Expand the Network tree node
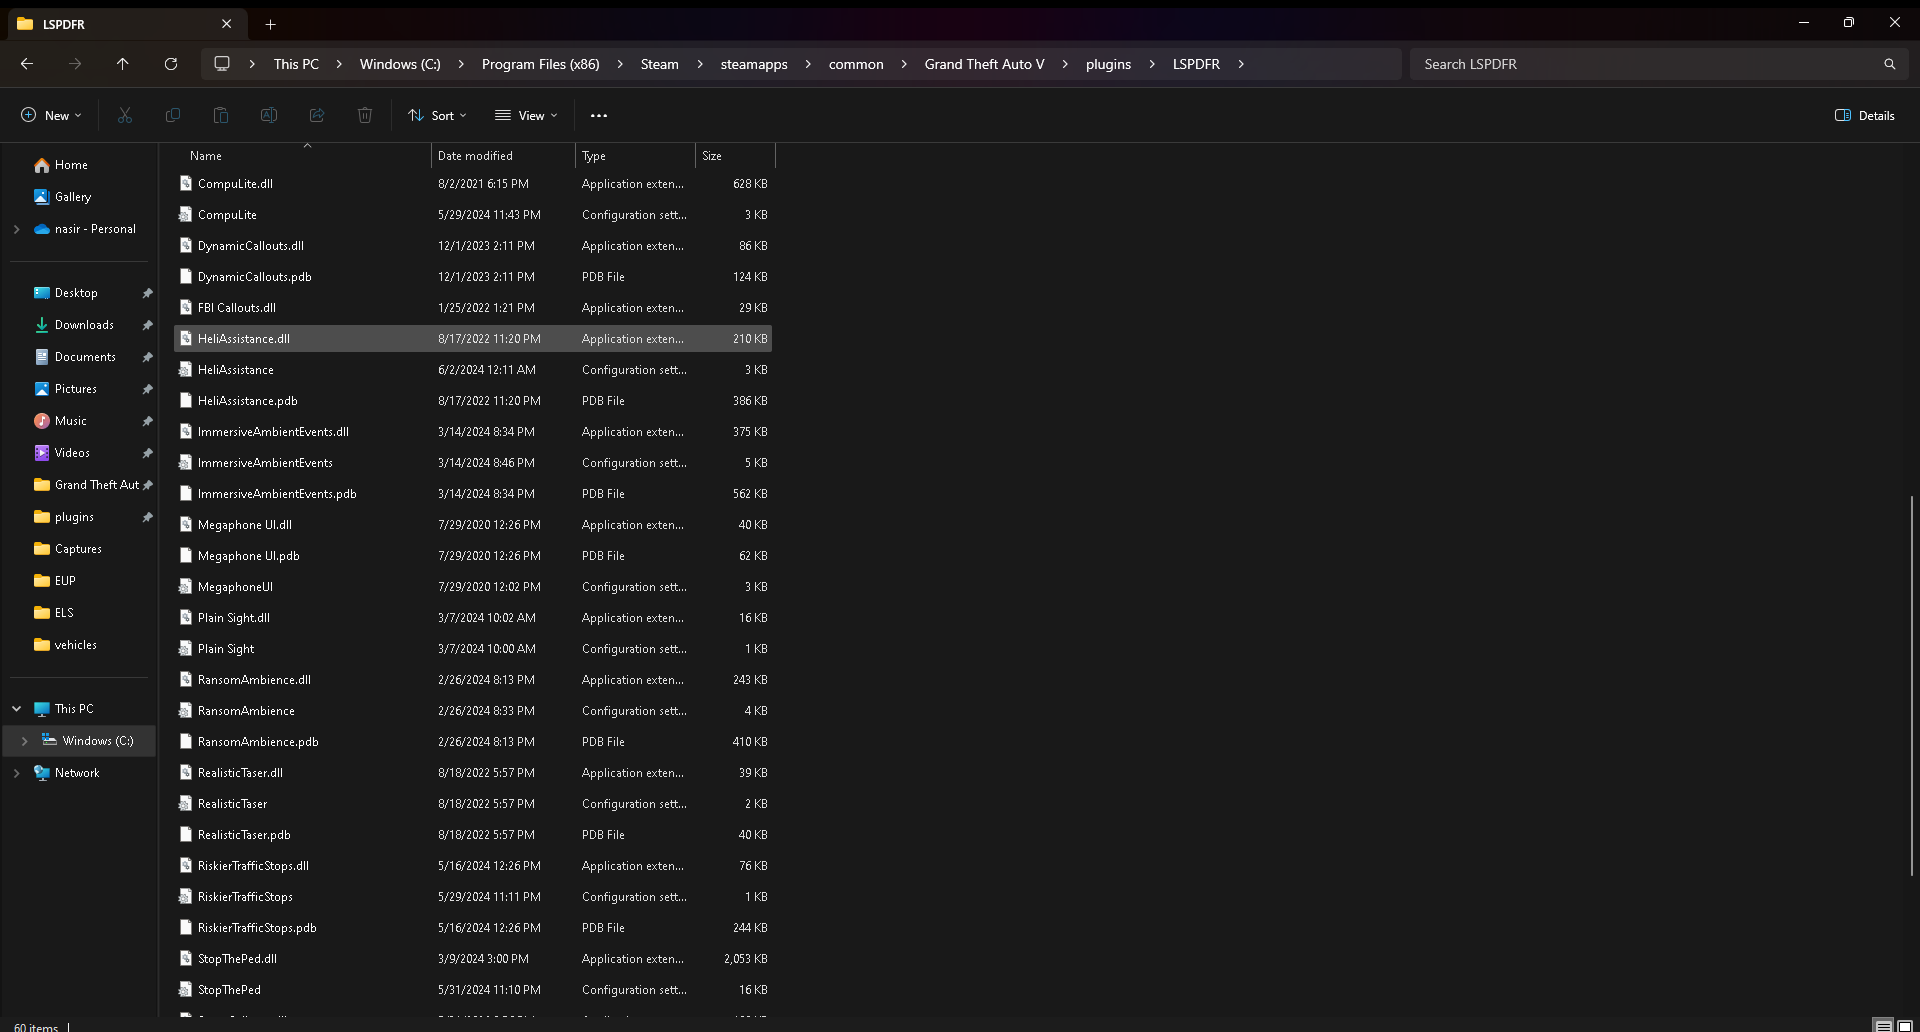1920x1032 pixels. point(16,773)
